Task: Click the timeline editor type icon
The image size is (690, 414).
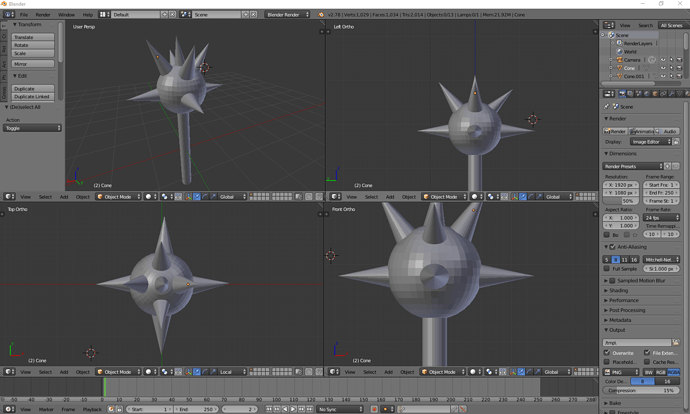Action: coord(8,409)
